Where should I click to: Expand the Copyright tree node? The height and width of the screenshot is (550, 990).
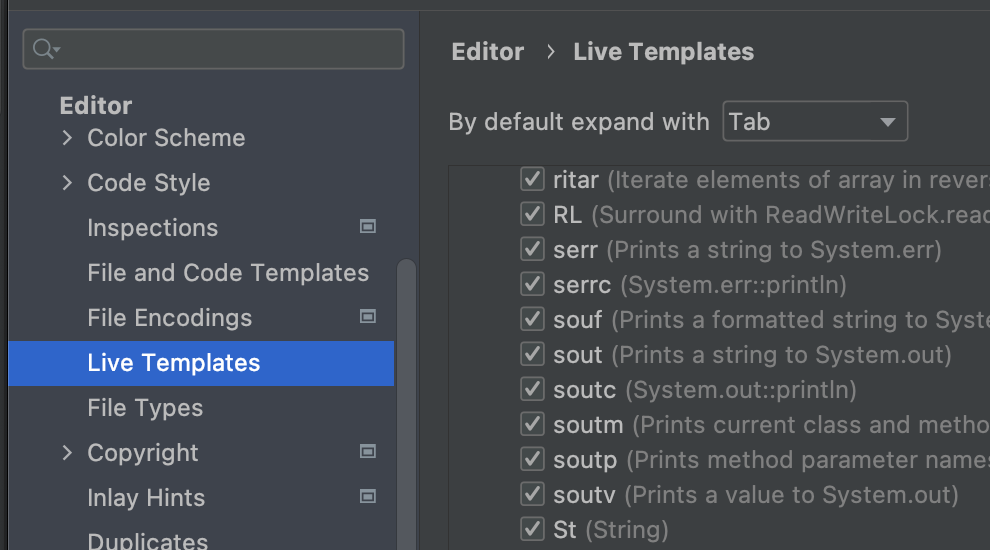pos(67,453)
